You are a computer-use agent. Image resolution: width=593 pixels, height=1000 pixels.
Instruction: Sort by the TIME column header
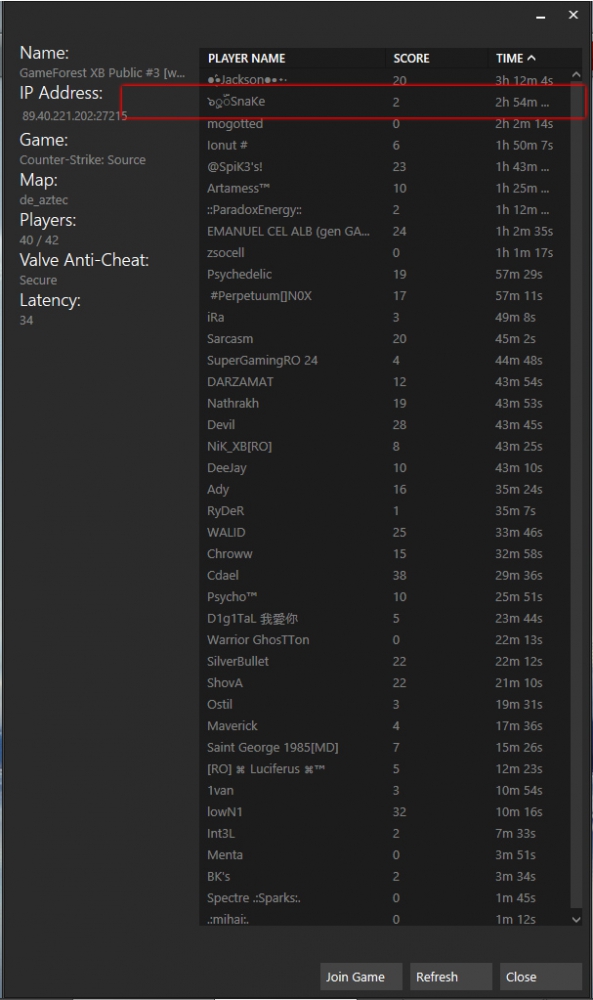(x=529, y=58)
